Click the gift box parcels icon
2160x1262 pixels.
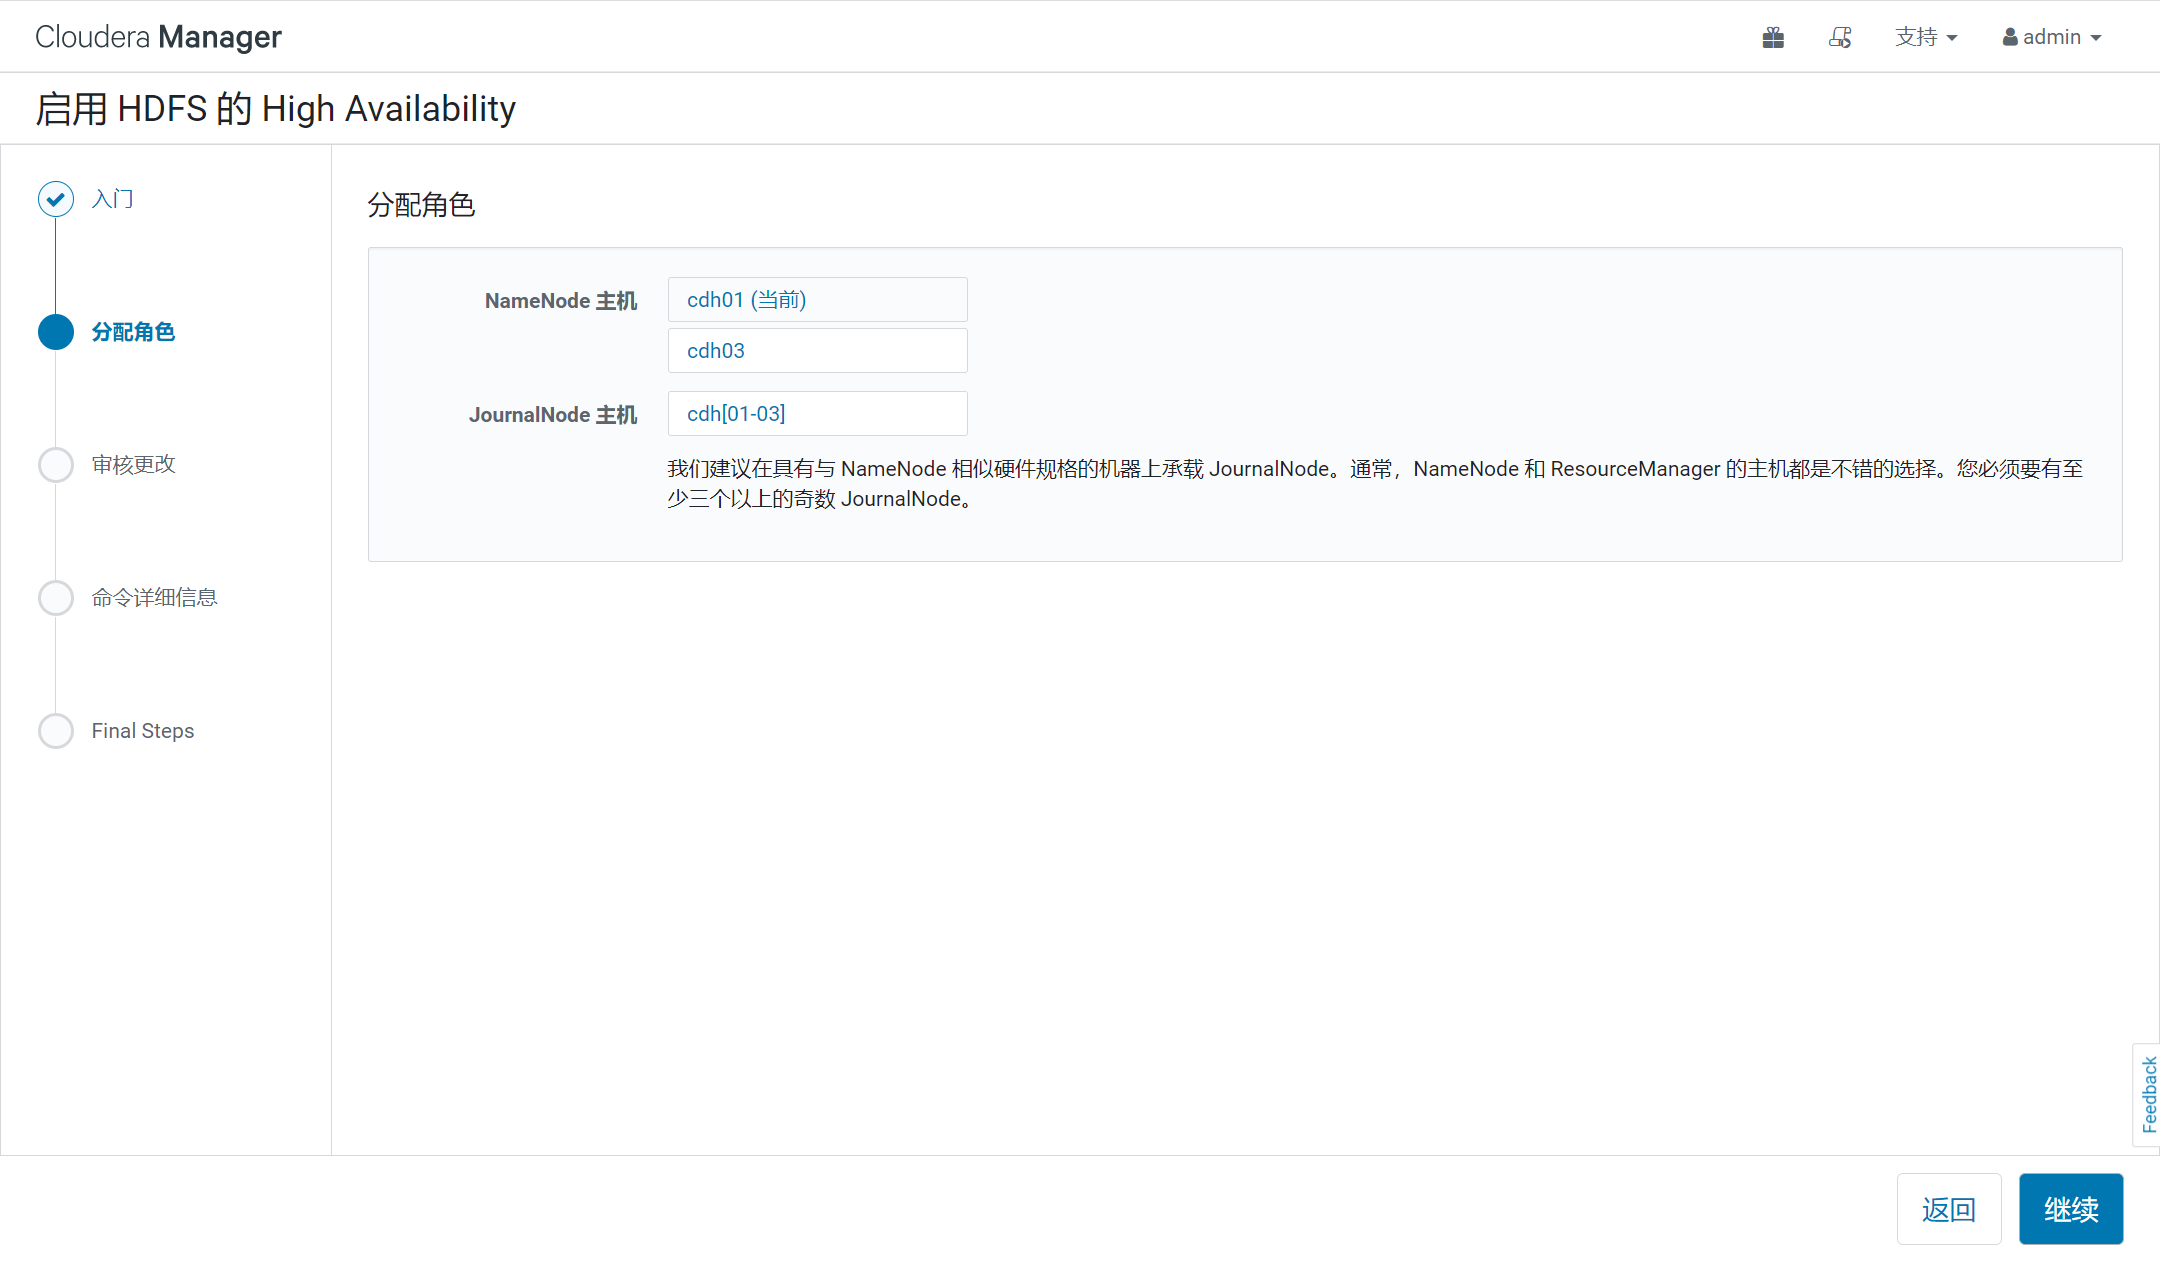[1773, 37]
